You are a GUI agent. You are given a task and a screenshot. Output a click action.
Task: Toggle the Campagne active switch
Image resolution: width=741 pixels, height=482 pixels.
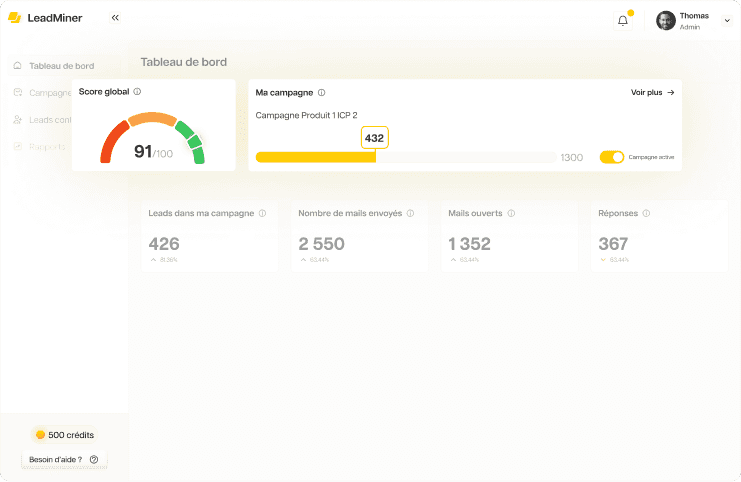pyautogui.click(x=612, y=157)
